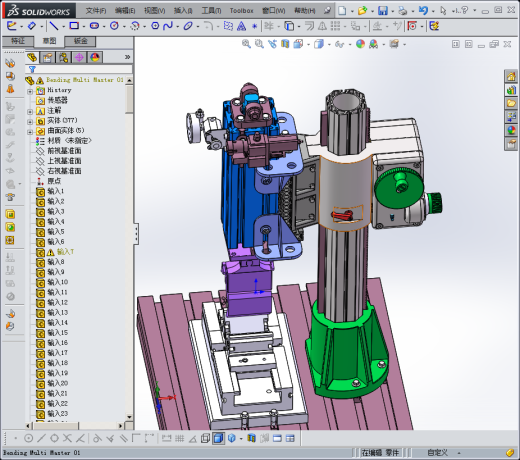Click the 自定义 status bar button
520x460 pixels.
point(437,453)
